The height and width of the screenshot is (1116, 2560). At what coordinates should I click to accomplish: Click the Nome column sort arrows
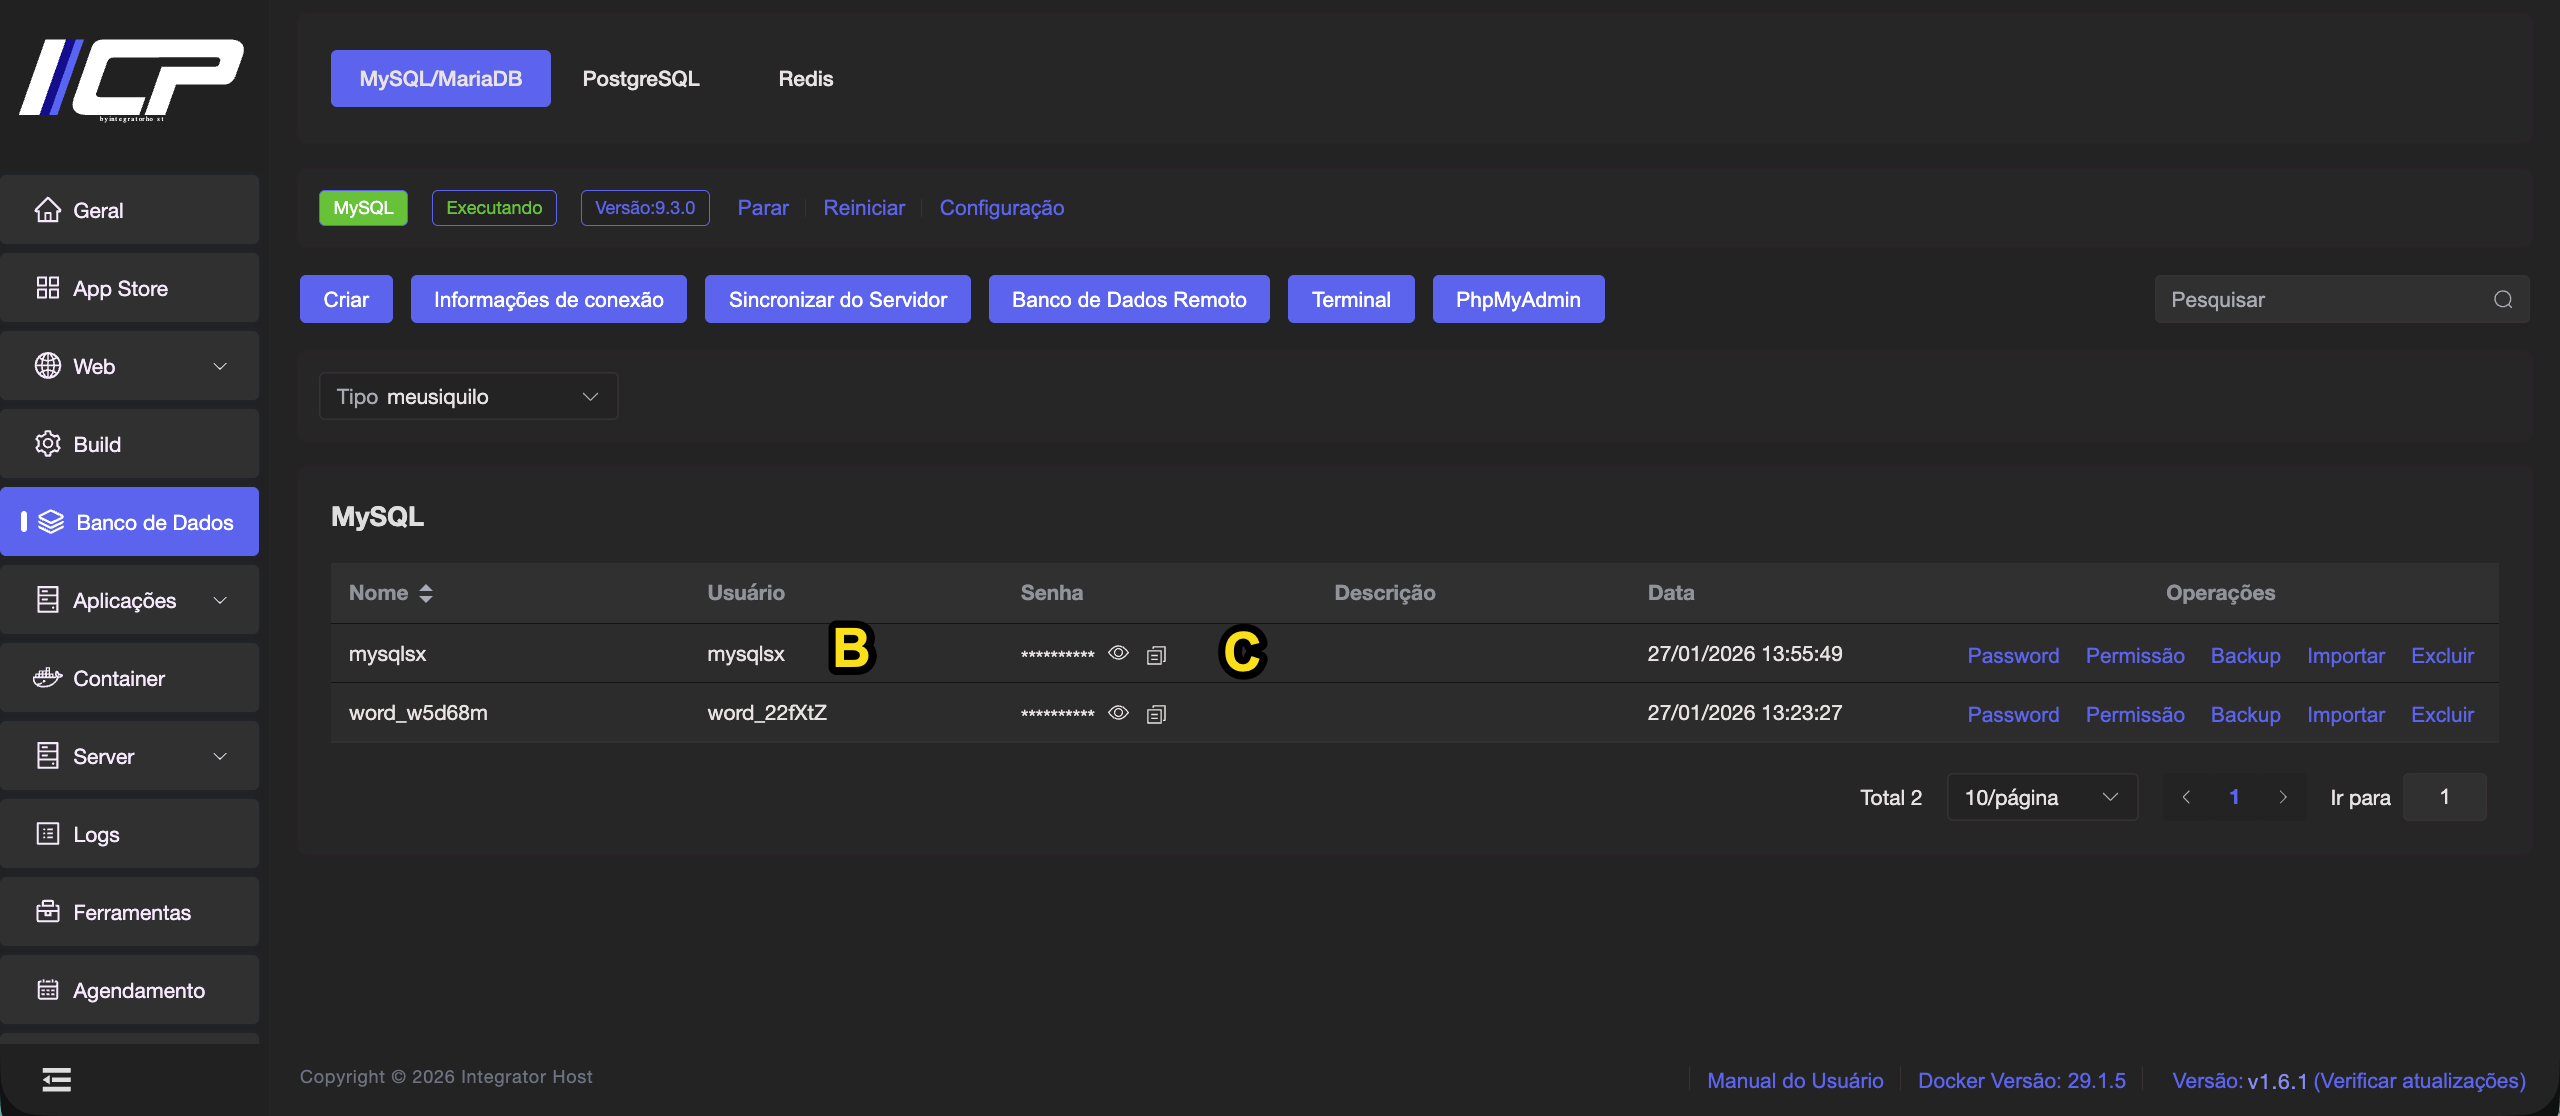426,593
